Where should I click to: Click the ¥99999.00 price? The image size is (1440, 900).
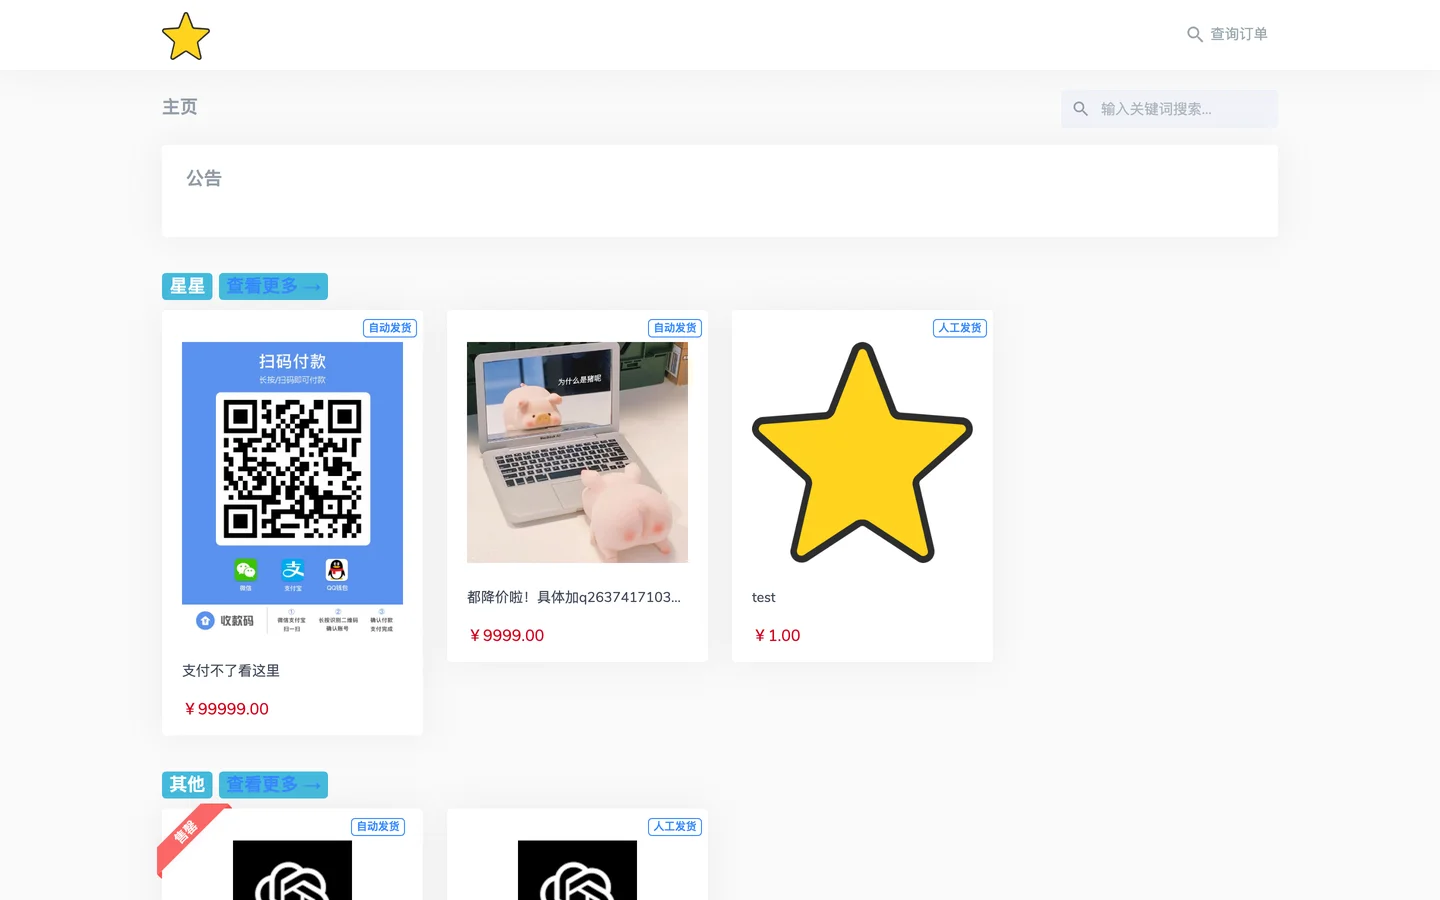click(226, 709)
